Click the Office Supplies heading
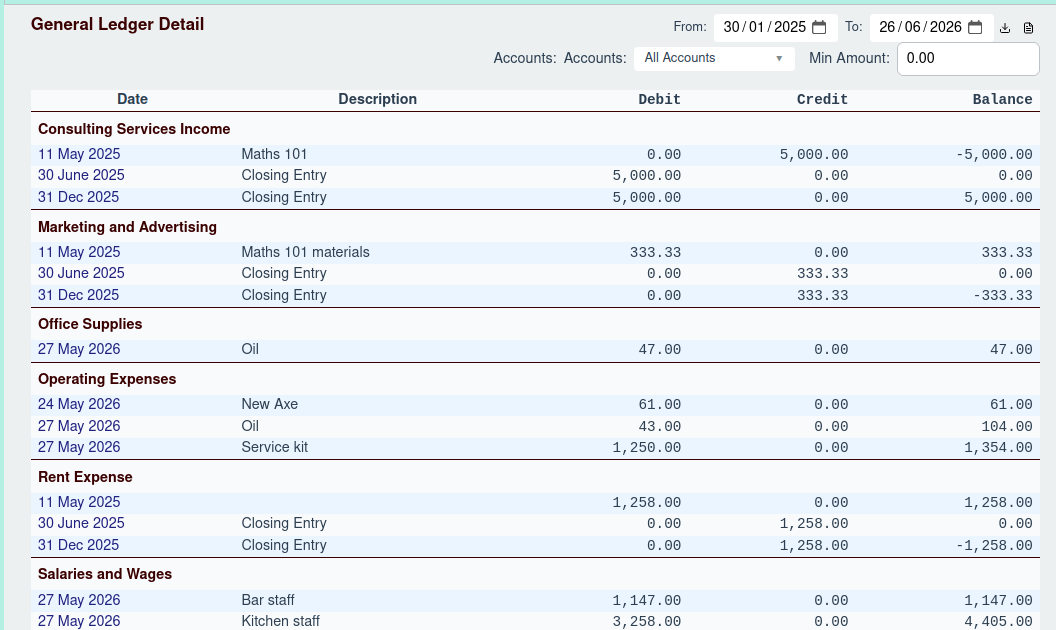 click(x=90, y=324)
